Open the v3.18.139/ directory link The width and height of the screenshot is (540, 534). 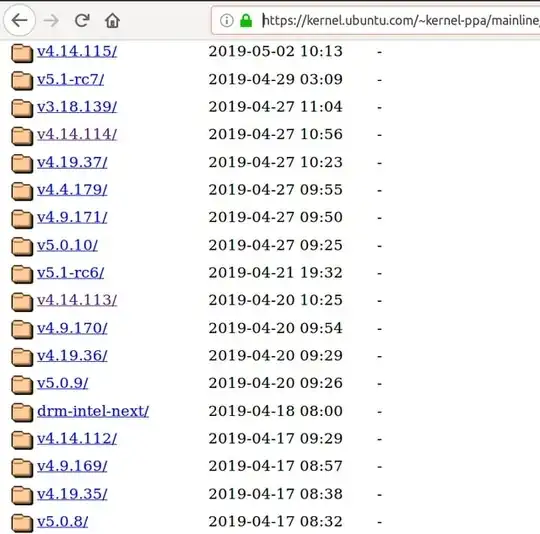click(x=77, y=107)
